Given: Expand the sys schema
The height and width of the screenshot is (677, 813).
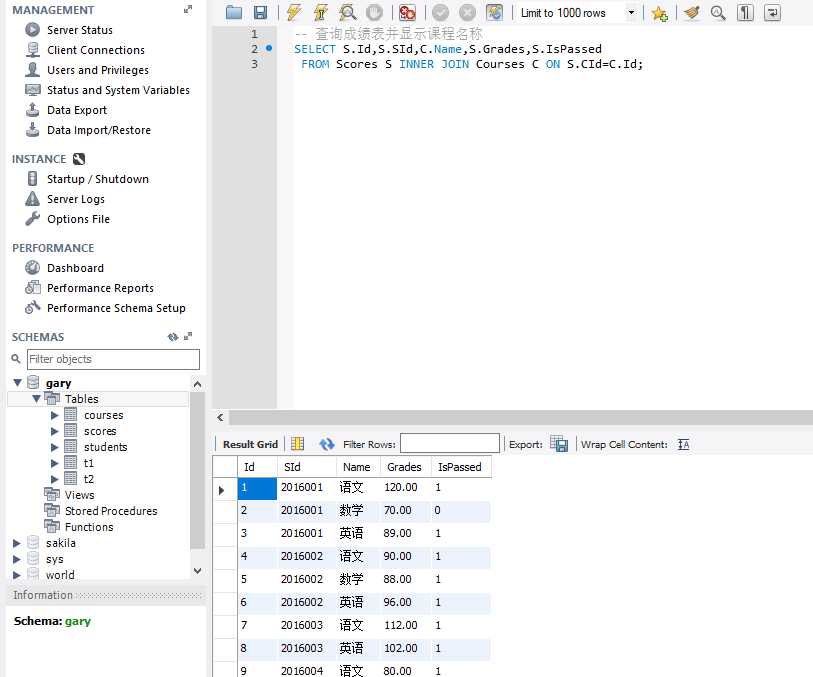Looking at the screenshot, I should (17, 559).
